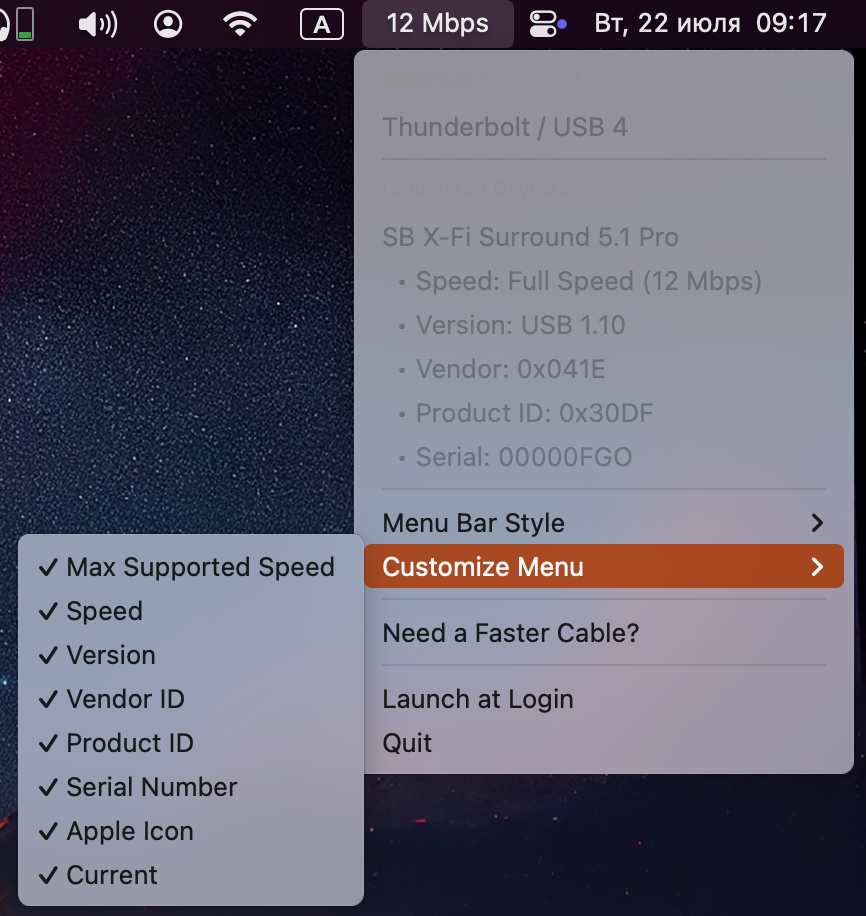Open Need a Faster Cable? link
This screenshot has height=916, width=866.
point(604,633)
